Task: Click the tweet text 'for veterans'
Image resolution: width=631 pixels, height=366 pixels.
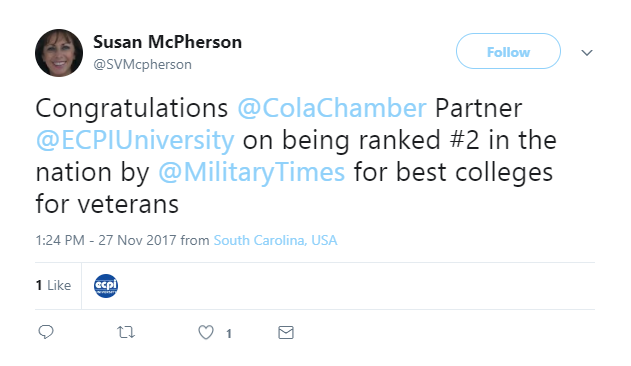Action: click(107, 204)
